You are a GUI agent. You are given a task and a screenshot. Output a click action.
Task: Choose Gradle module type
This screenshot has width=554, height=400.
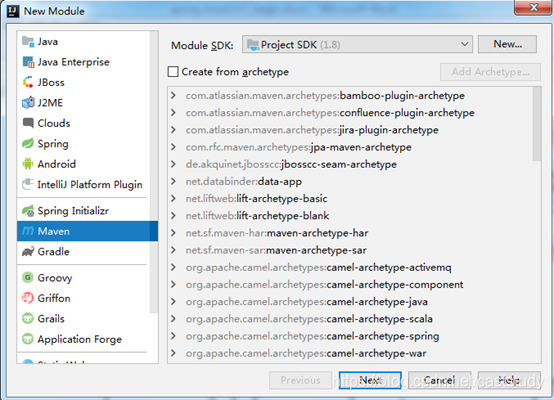pyautogui.click(x=83, y=252)
